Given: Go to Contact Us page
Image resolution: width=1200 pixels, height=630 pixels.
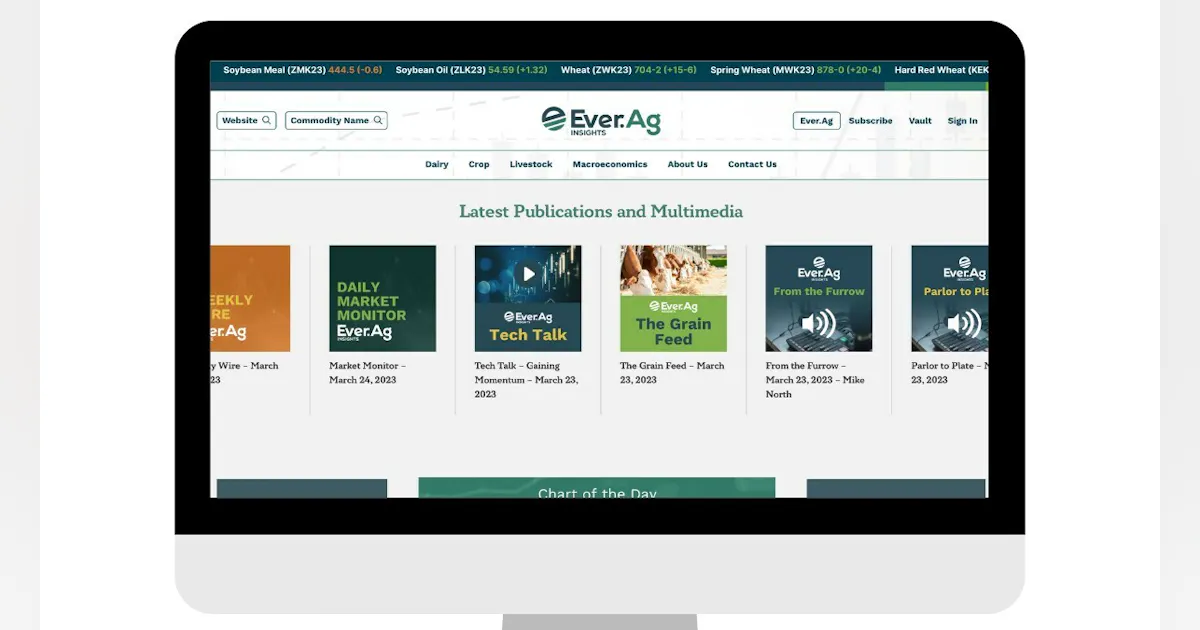Looking at the screenshot, I should 752,164.
